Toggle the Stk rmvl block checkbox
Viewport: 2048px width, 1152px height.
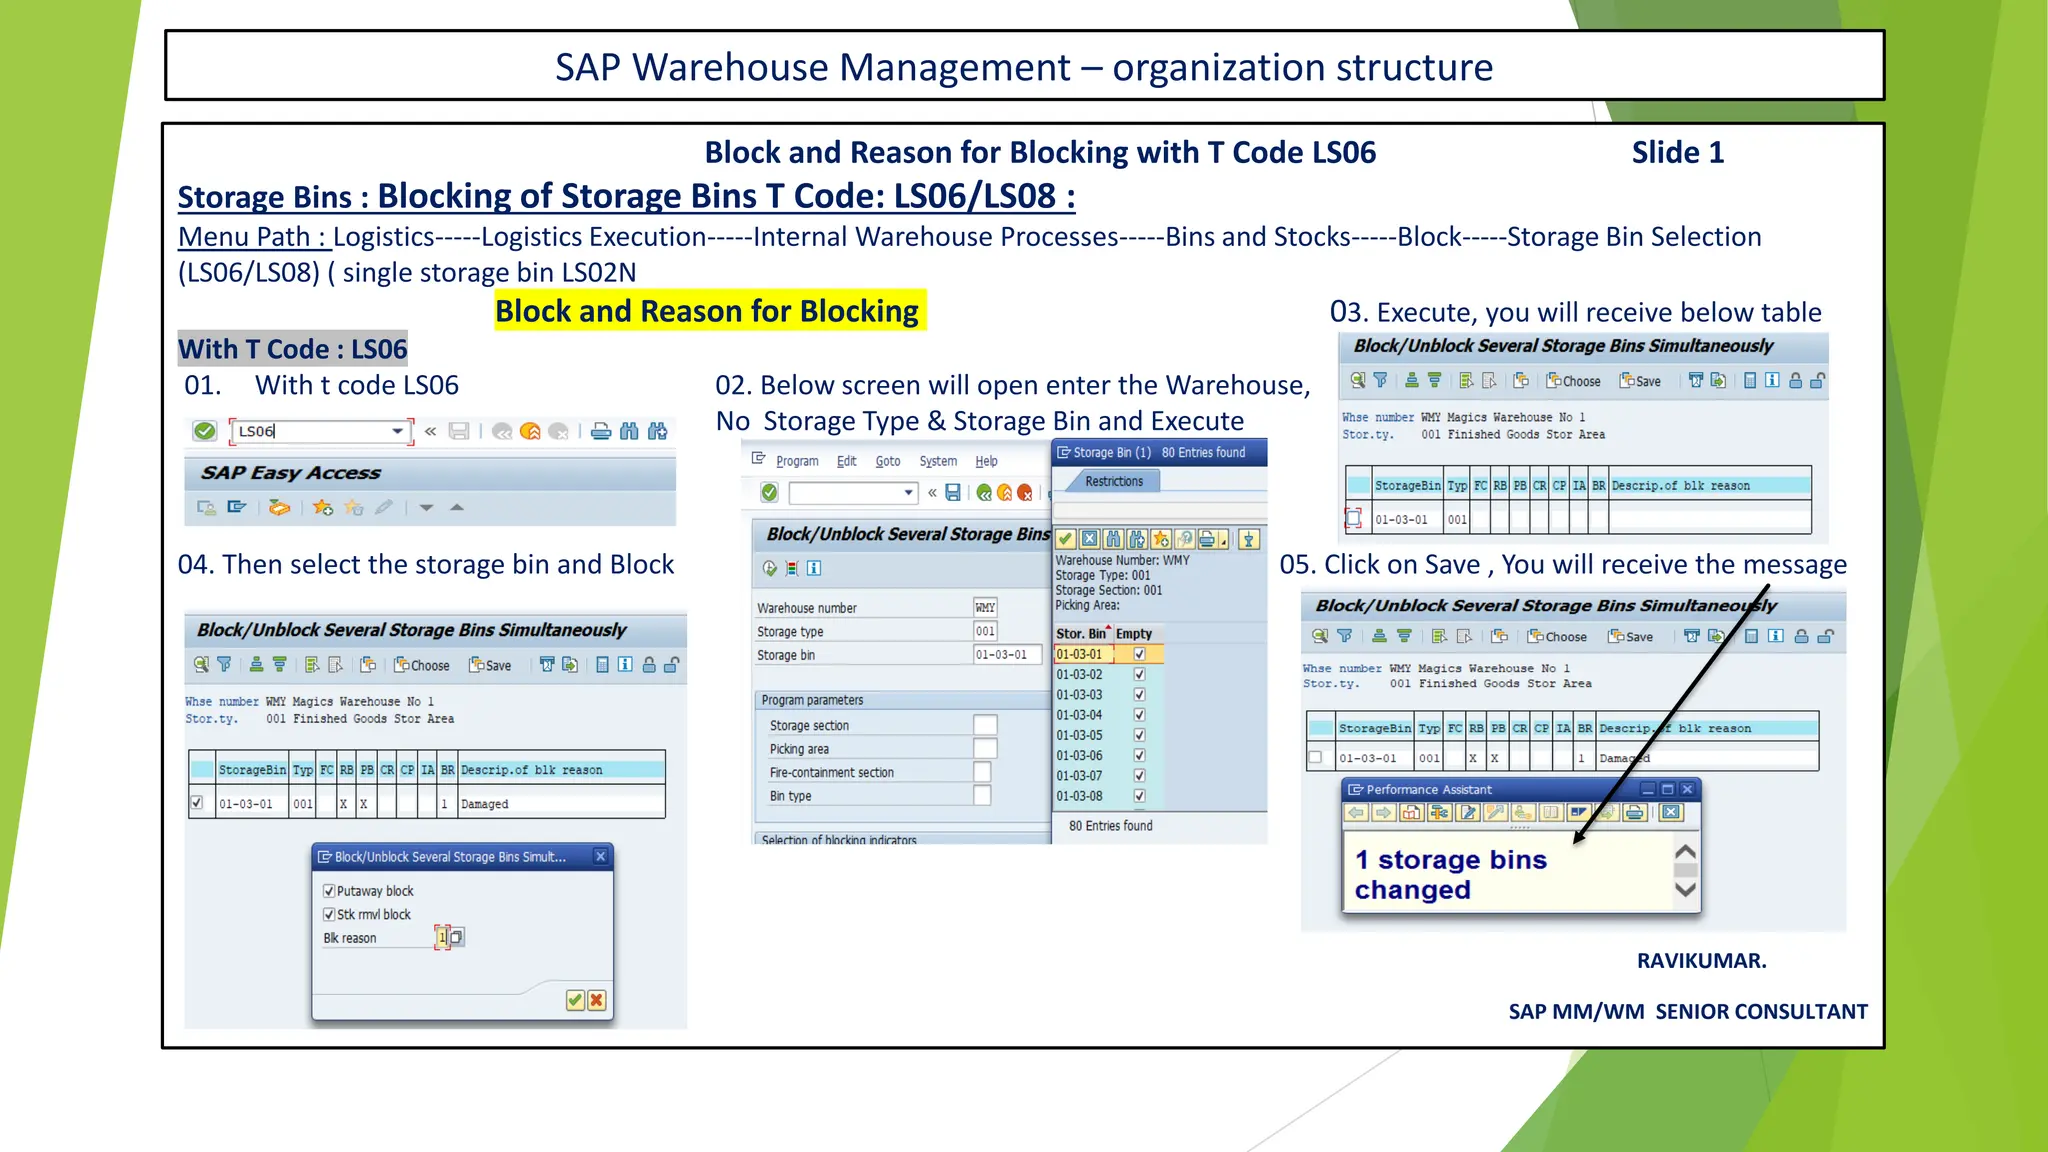point(329,914)
